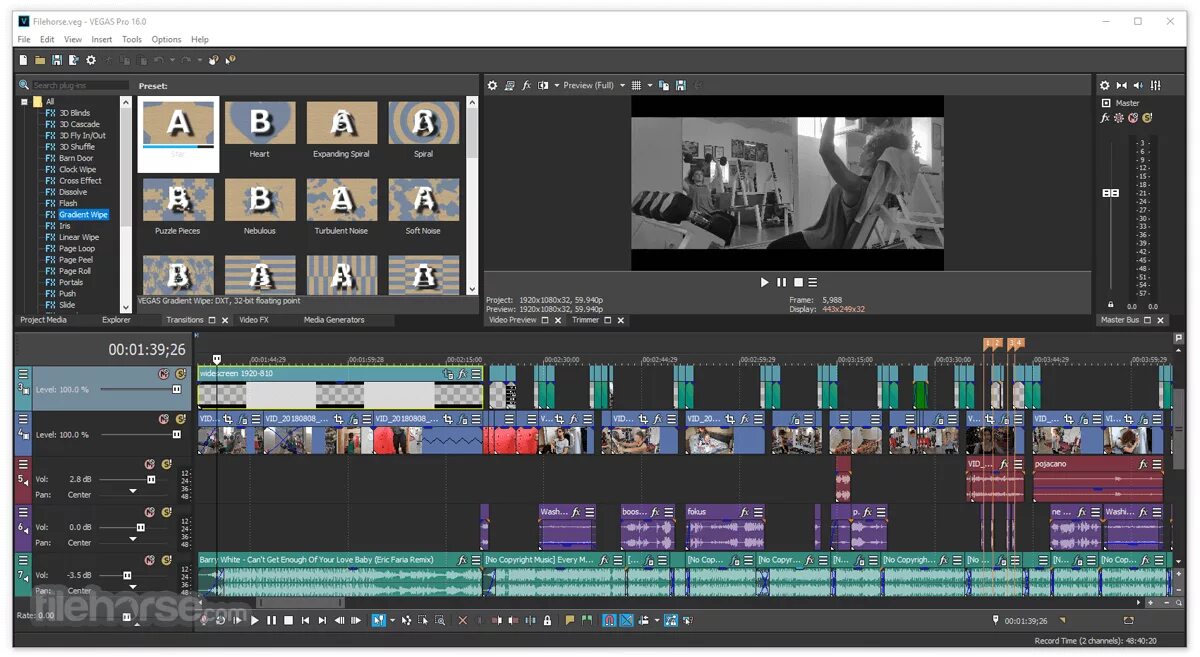1200x657 pixels.
Task: Select the Heart transition preset thumbnail
Action: pyautogui.click(x=260, y=120)
